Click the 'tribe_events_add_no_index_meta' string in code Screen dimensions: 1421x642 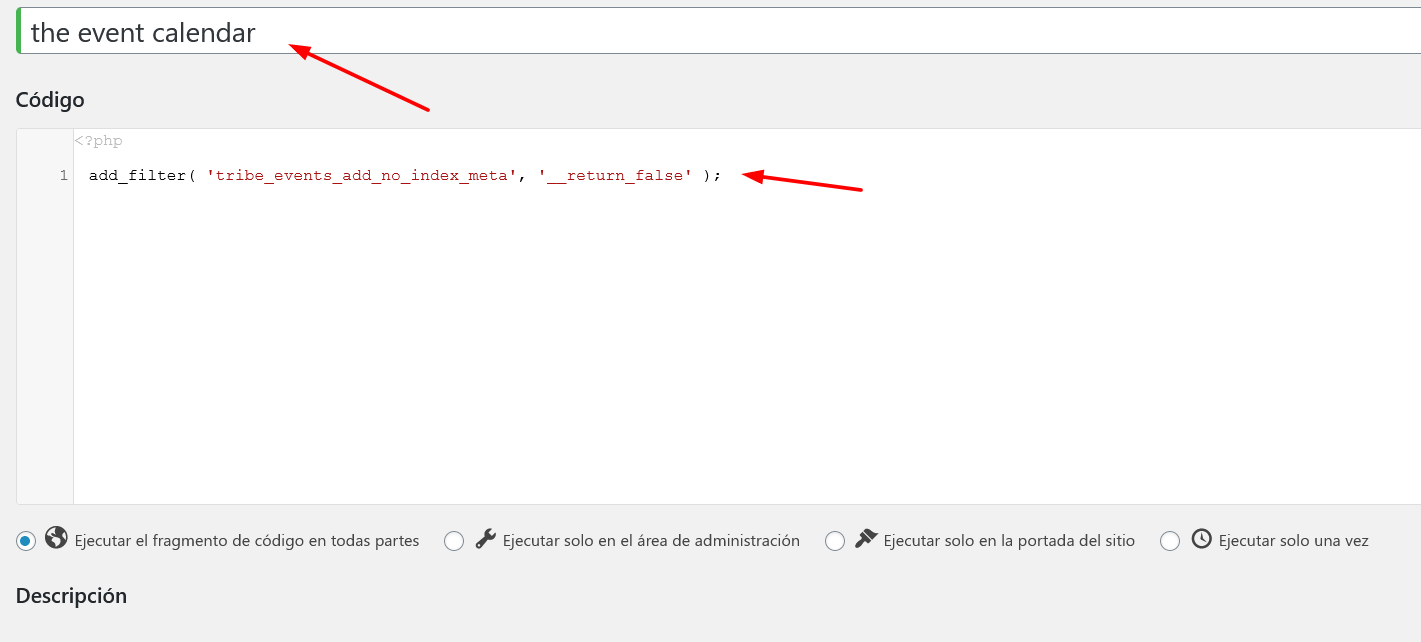[x=362, y=176]
